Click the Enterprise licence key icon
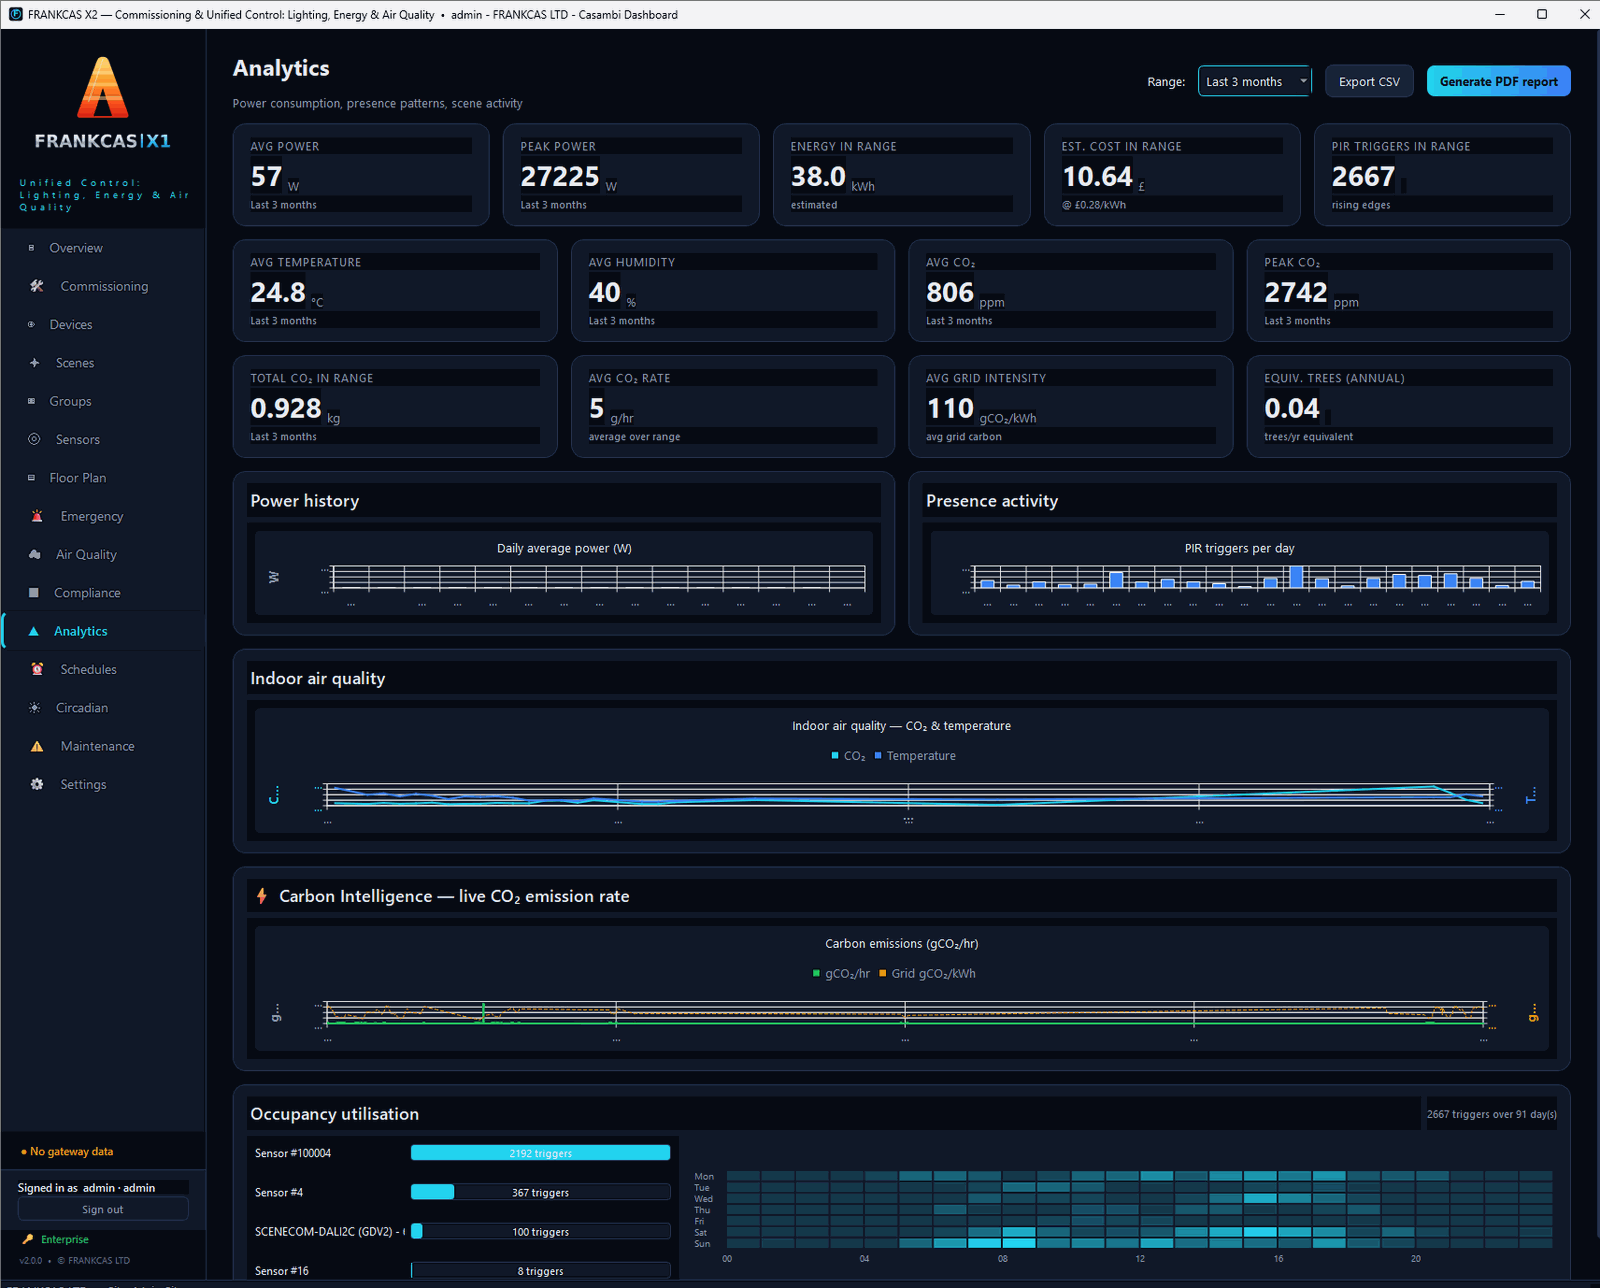Screen dimensions: 1600x1288 coord(28,1239)
